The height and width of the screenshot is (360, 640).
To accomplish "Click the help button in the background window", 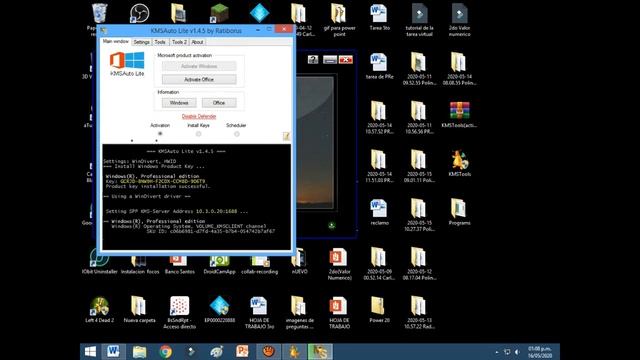I will pyautogui.click(x=313, y=60).
